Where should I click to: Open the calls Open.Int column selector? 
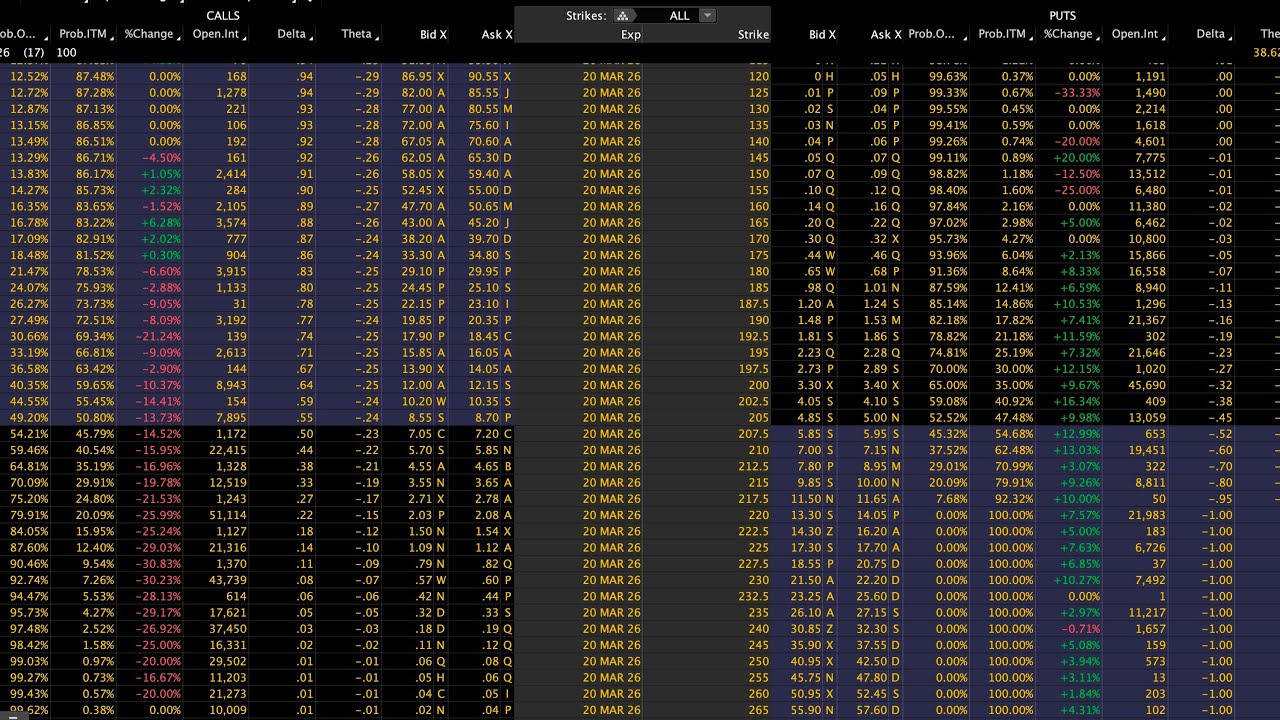point(246,37)
